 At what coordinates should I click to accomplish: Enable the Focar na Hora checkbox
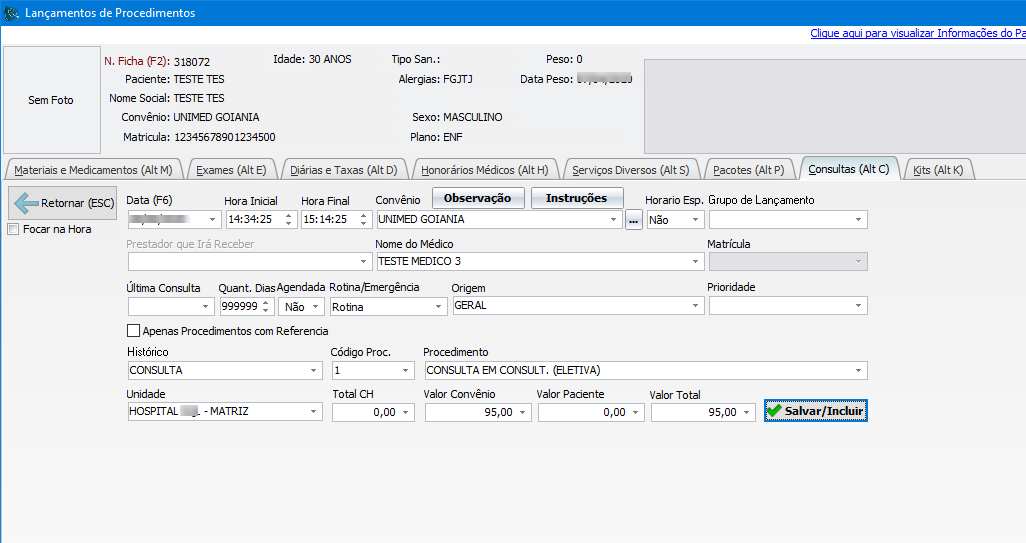tap(13, 229)
